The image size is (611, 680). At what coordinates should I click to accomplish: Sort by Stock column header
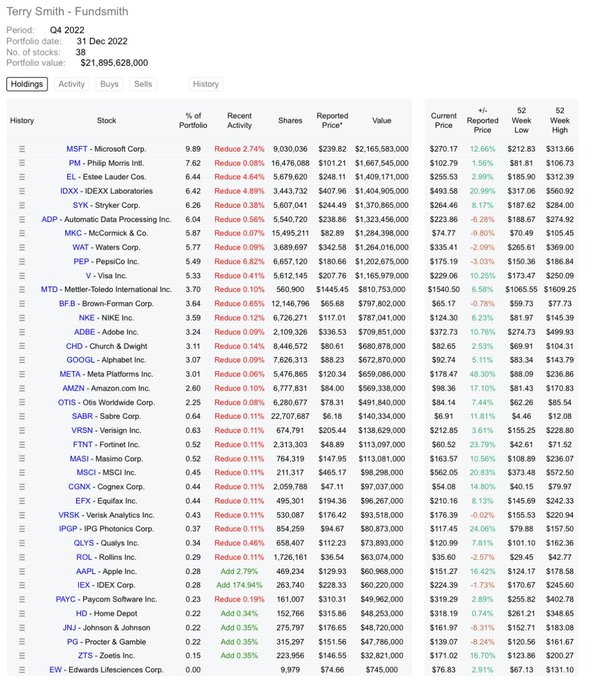106,121
